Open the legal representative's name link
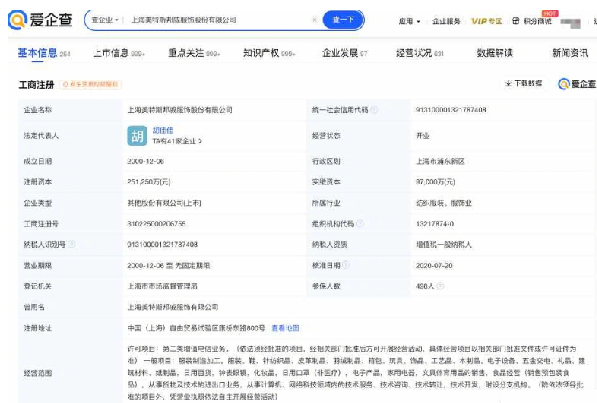 [163, 130]
